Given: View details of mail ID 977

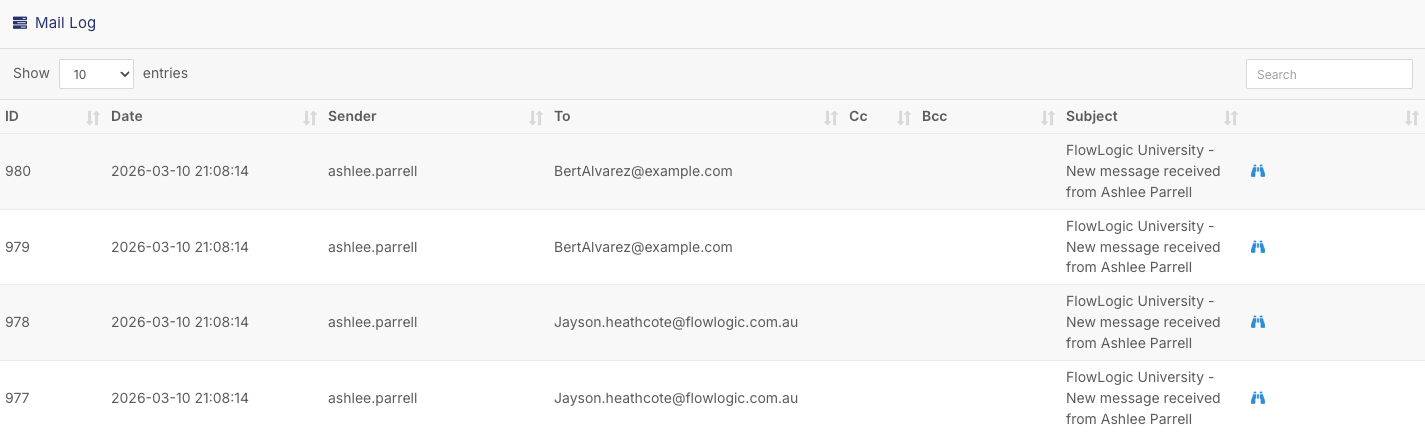Looking at the screenshot, I should [x=1258, y=398].
